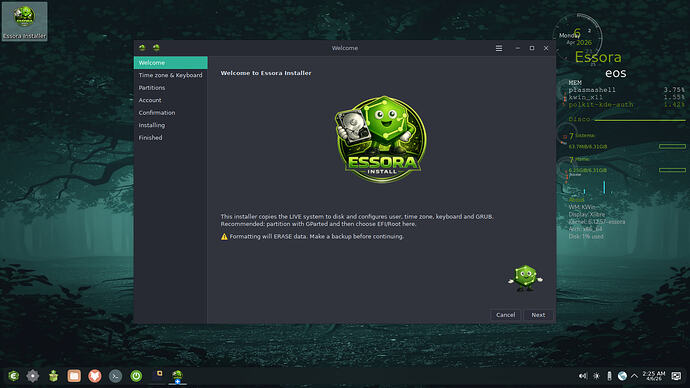The height and width of the screenshot is (388, 690).
Task: Click the Essora Install logo image
Action: coord(381,139)
